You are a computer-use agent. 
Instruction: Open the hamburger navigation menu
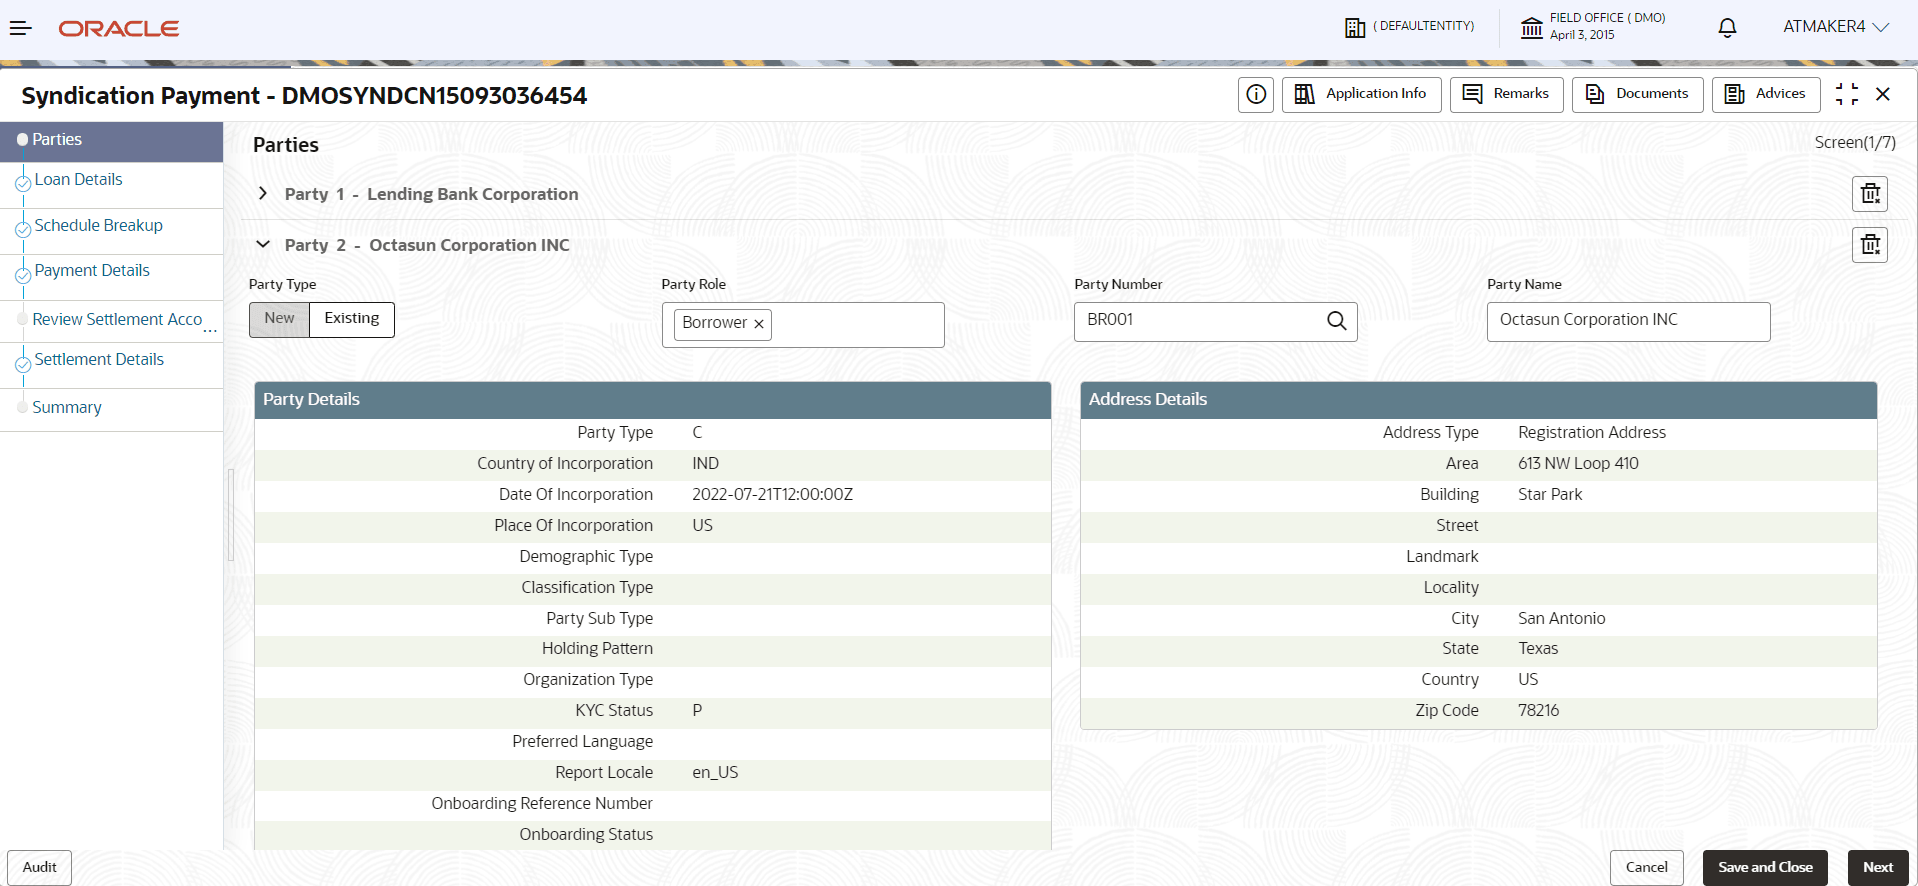[21, 28]
